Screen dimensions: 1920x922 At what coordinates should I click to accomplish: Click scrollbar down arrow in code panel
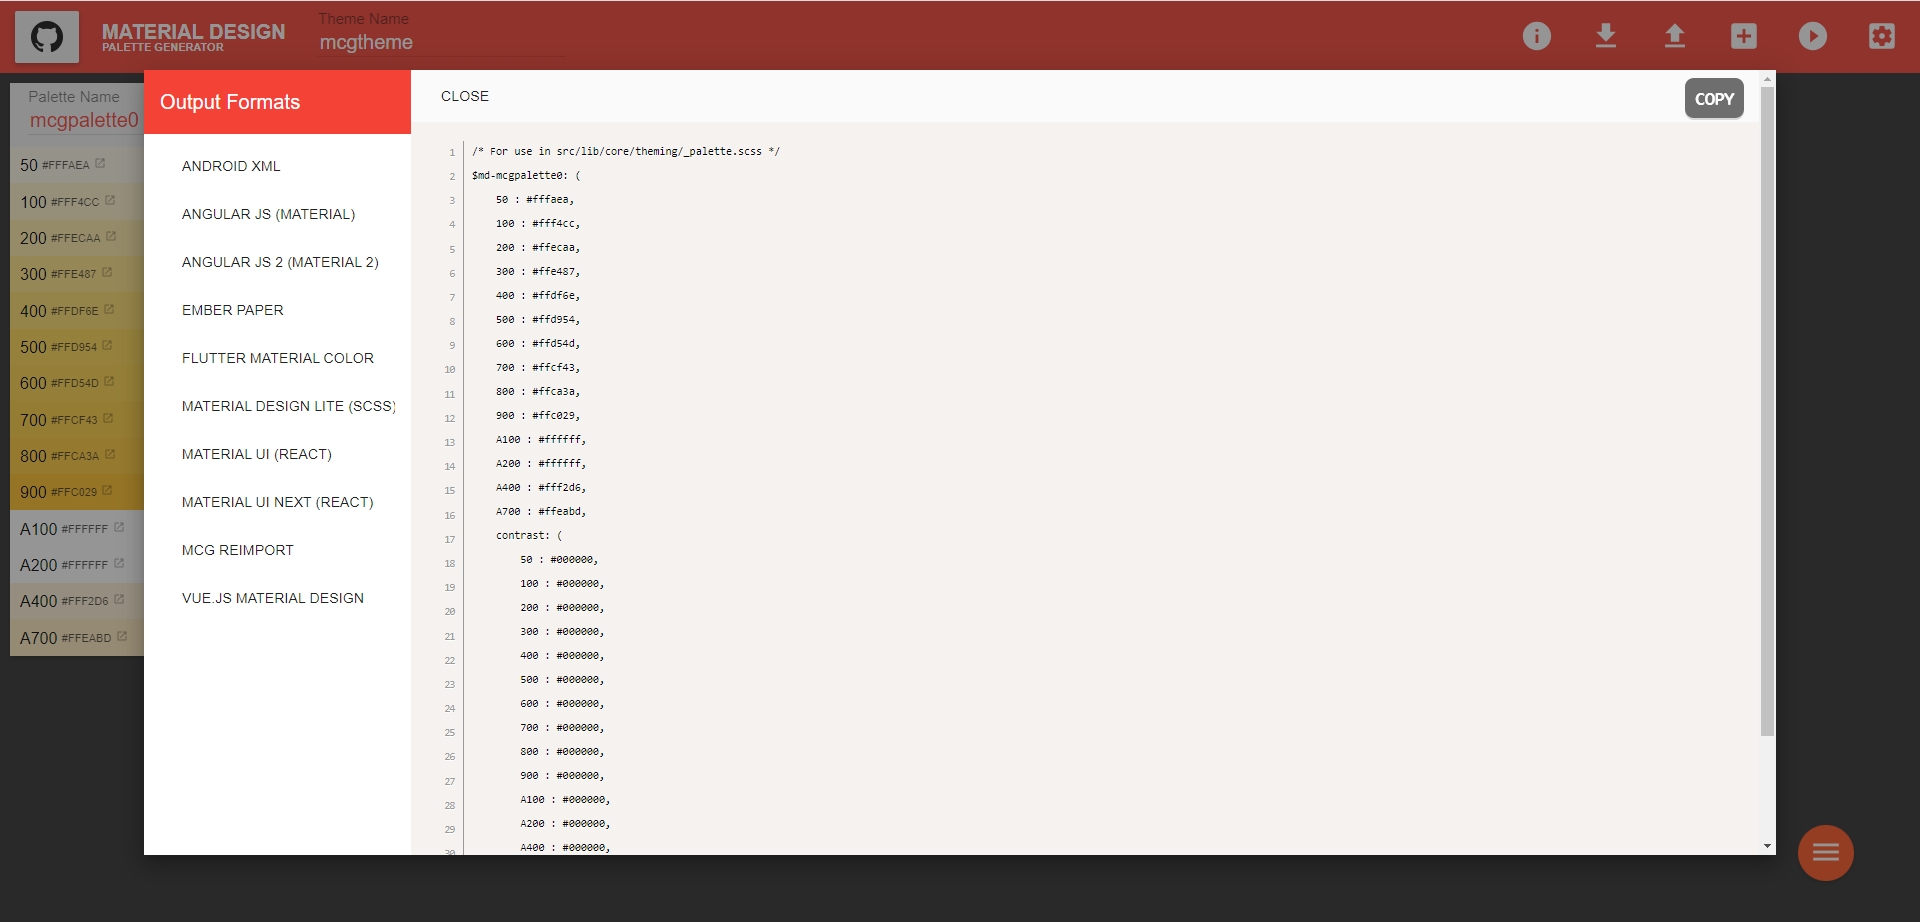[x=1767, y=846]
